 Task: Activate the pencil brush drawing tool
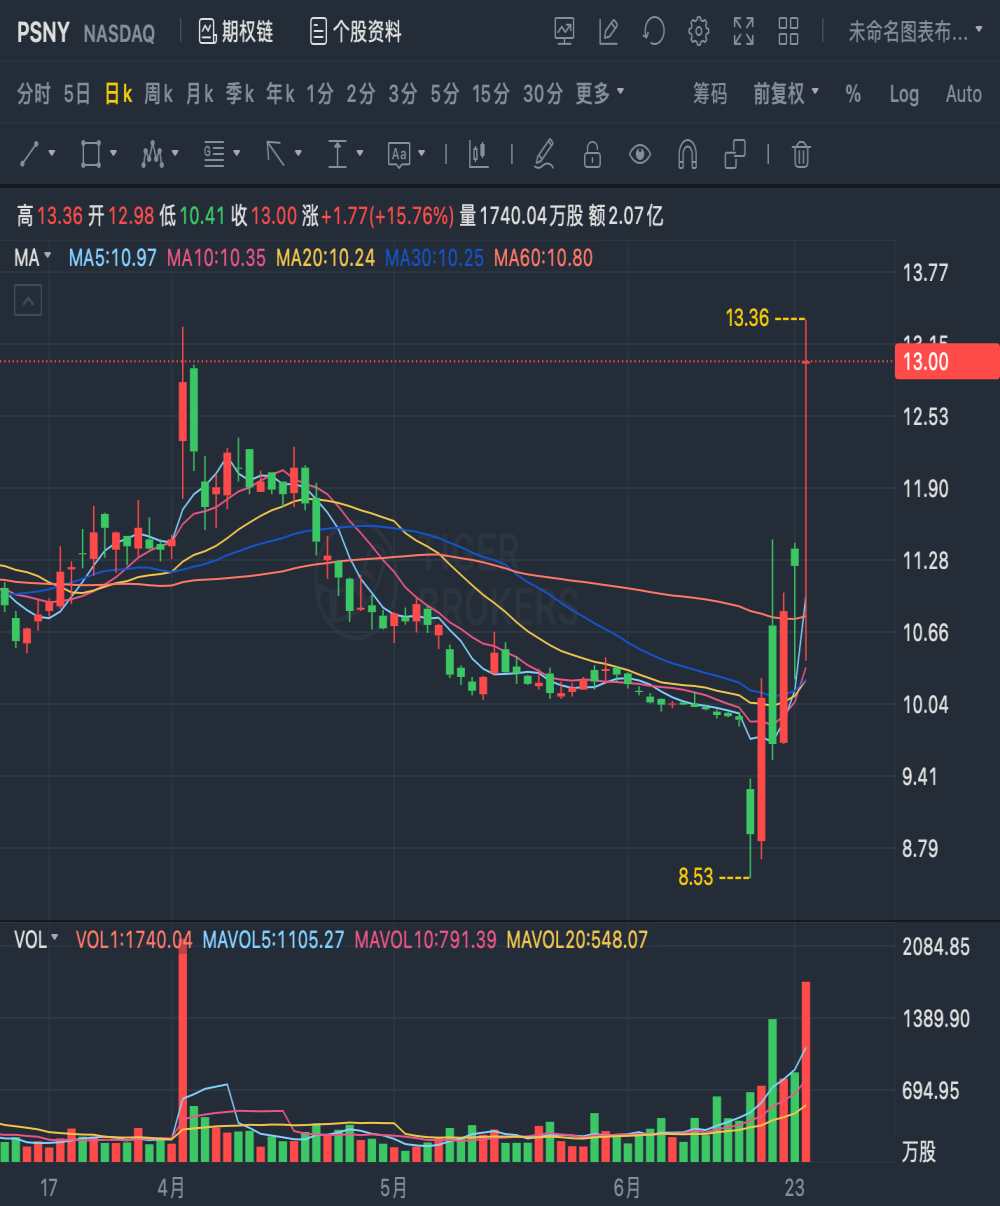[x=544, y=154]
